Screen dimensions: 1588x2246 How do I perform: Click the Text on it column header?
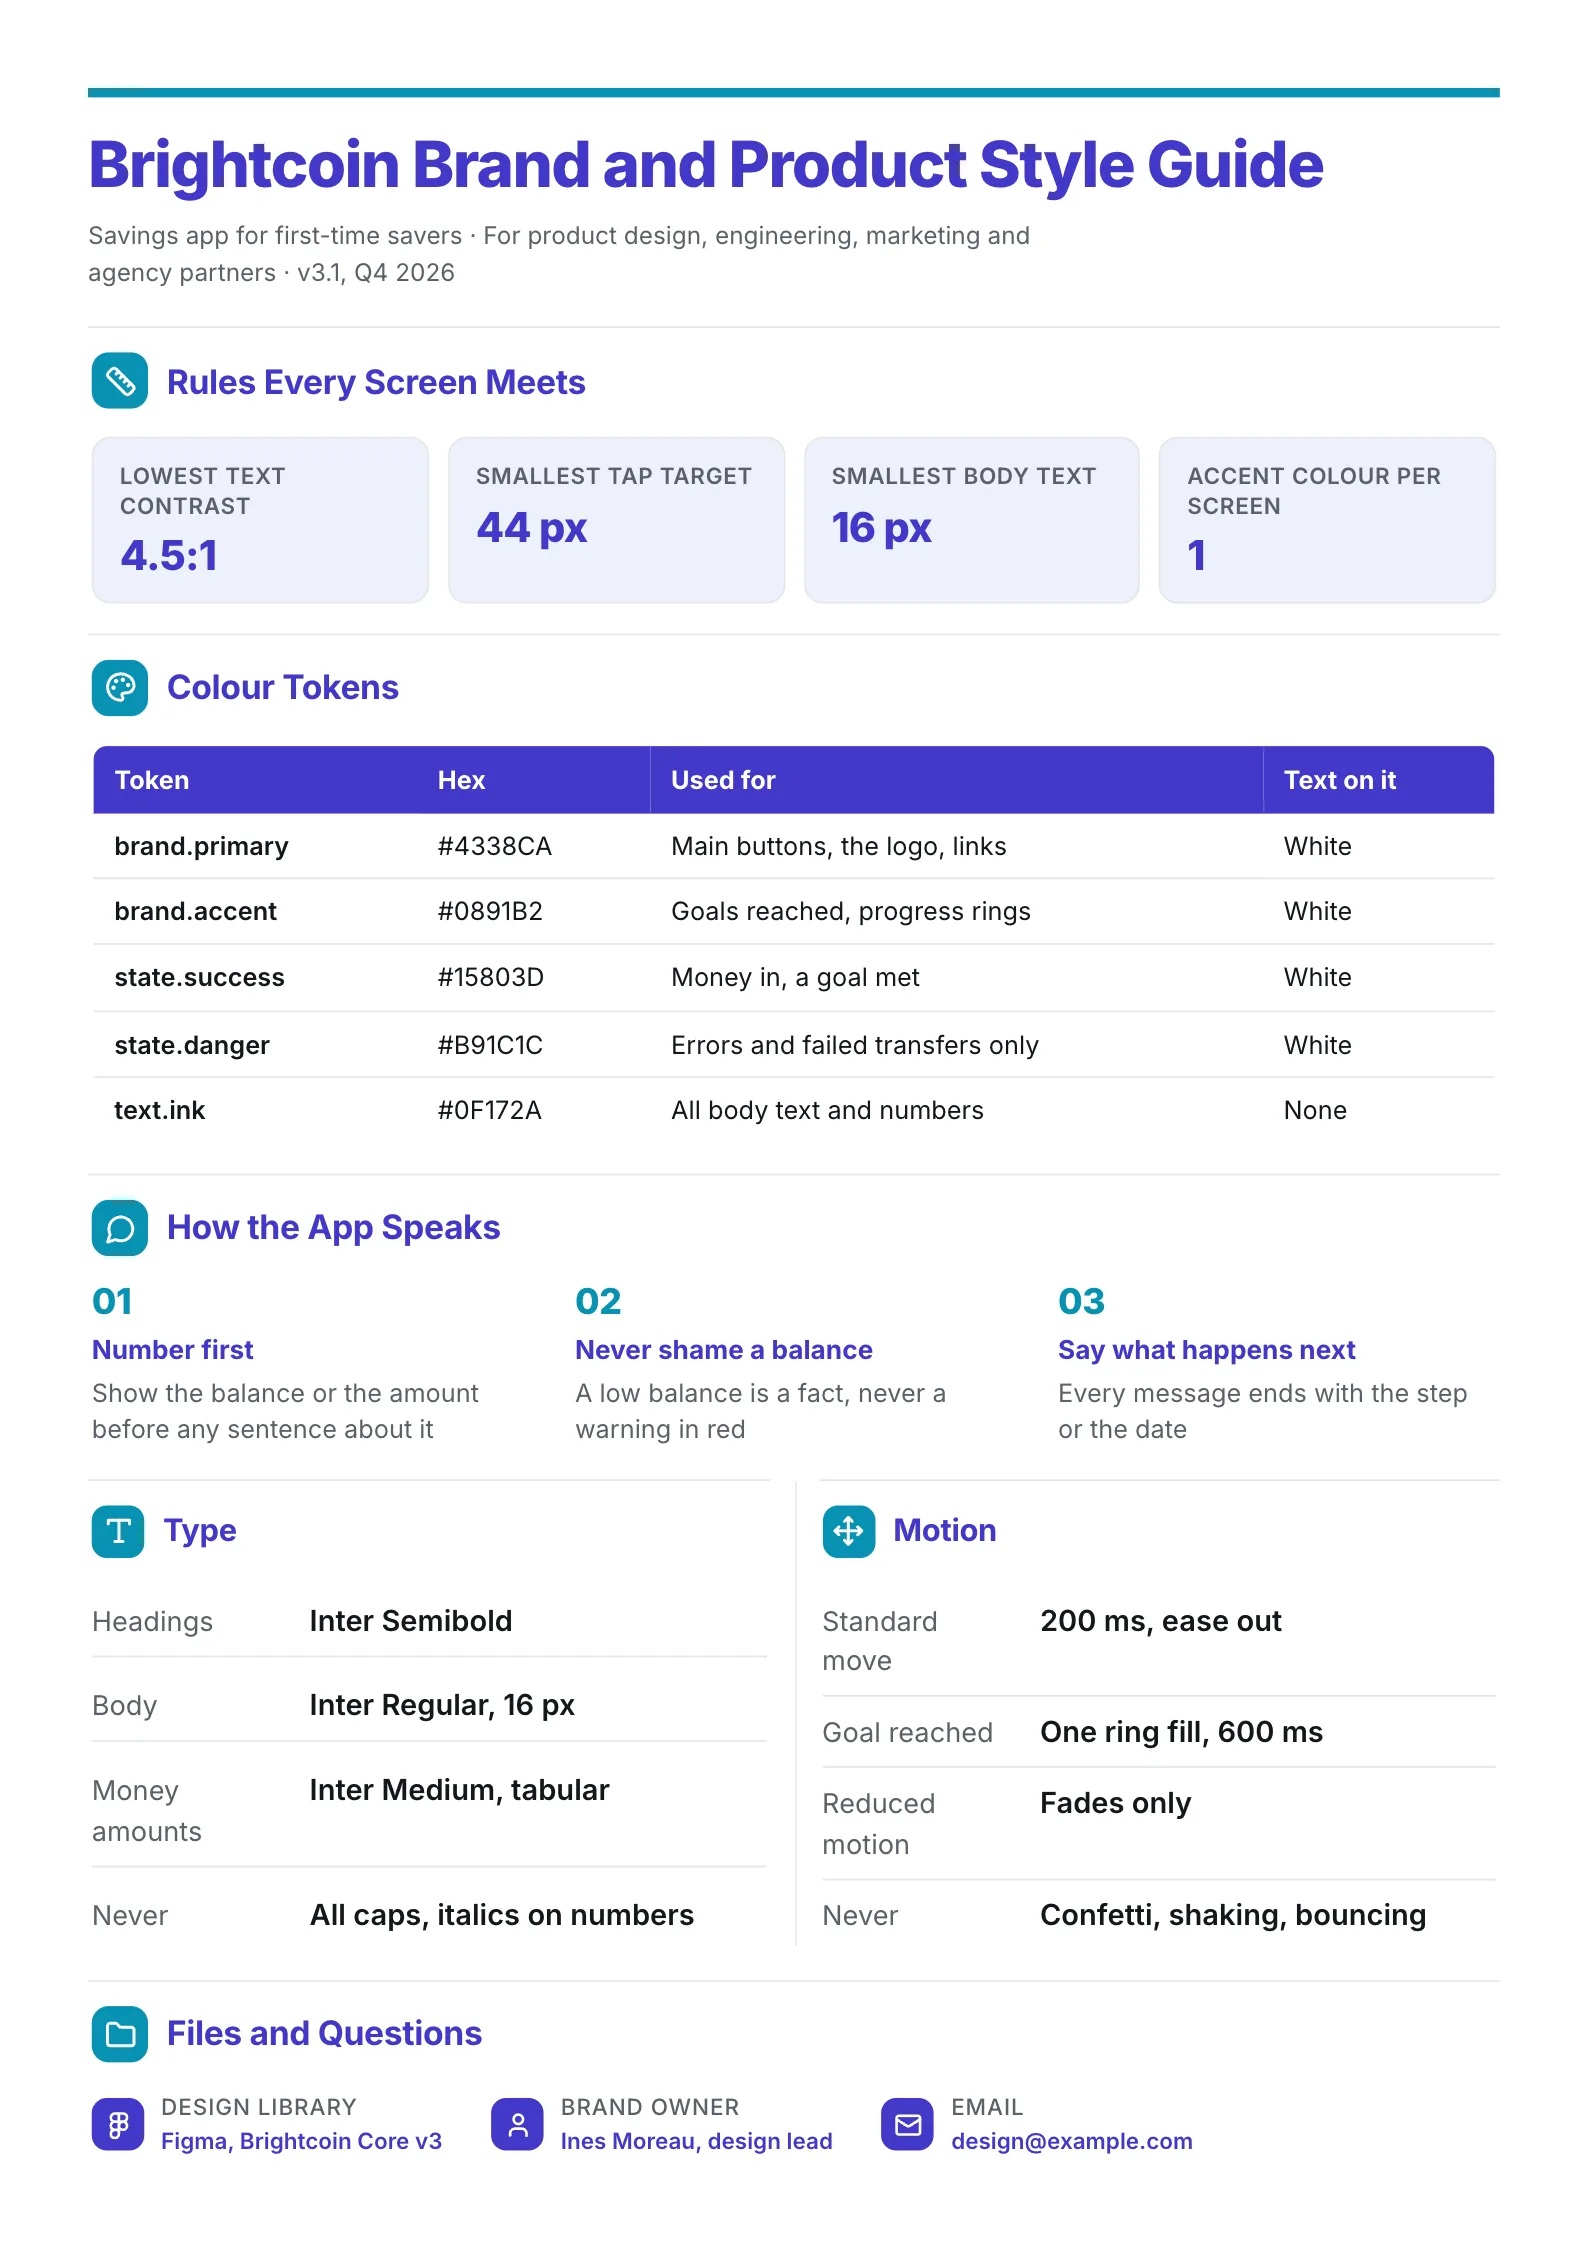[1340, 780]
